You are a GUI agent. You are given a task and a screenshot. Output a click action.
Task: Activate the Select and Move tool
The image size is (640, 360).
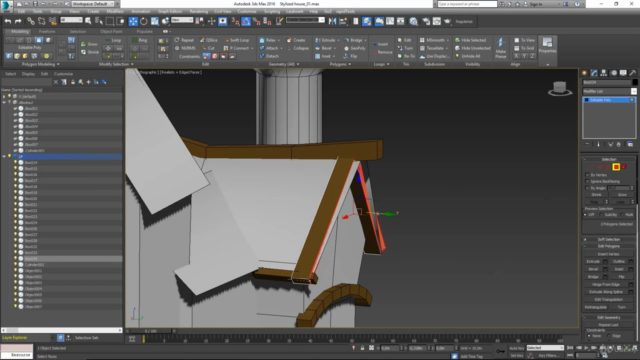tap(133, 21)
